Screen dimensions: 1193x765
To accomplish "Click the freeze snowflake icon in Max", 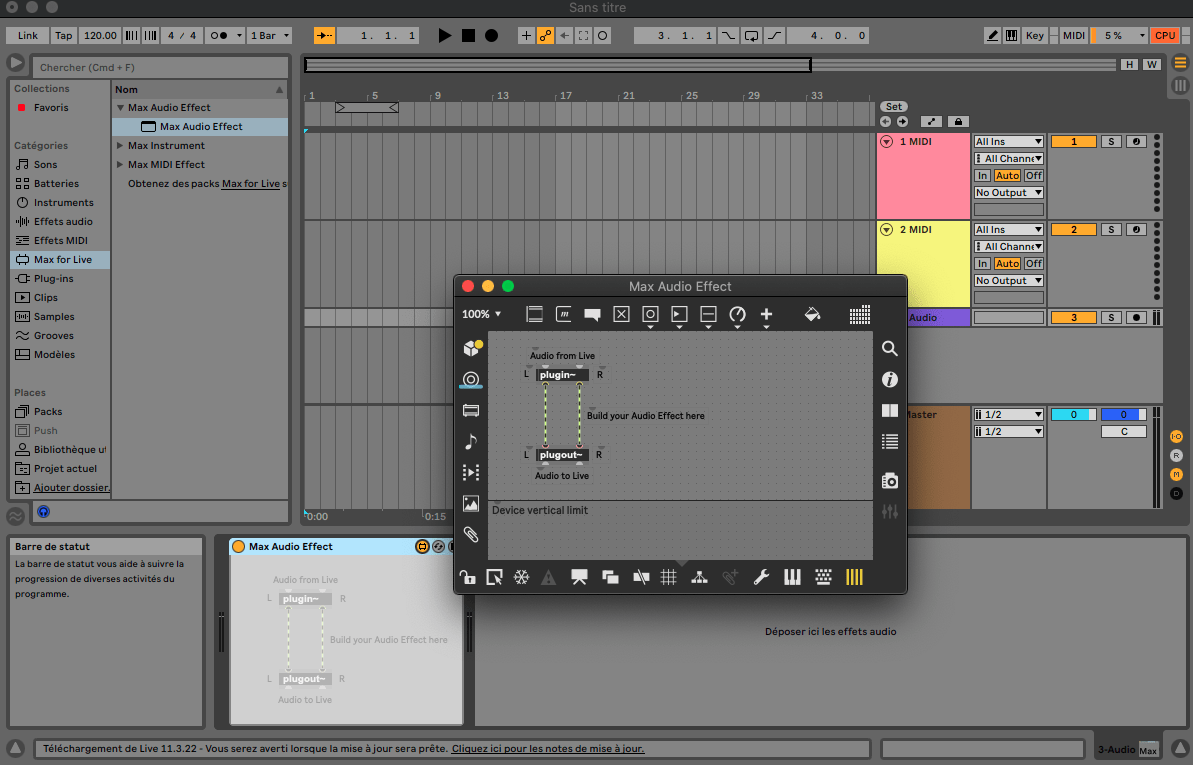I will point(521,577).
